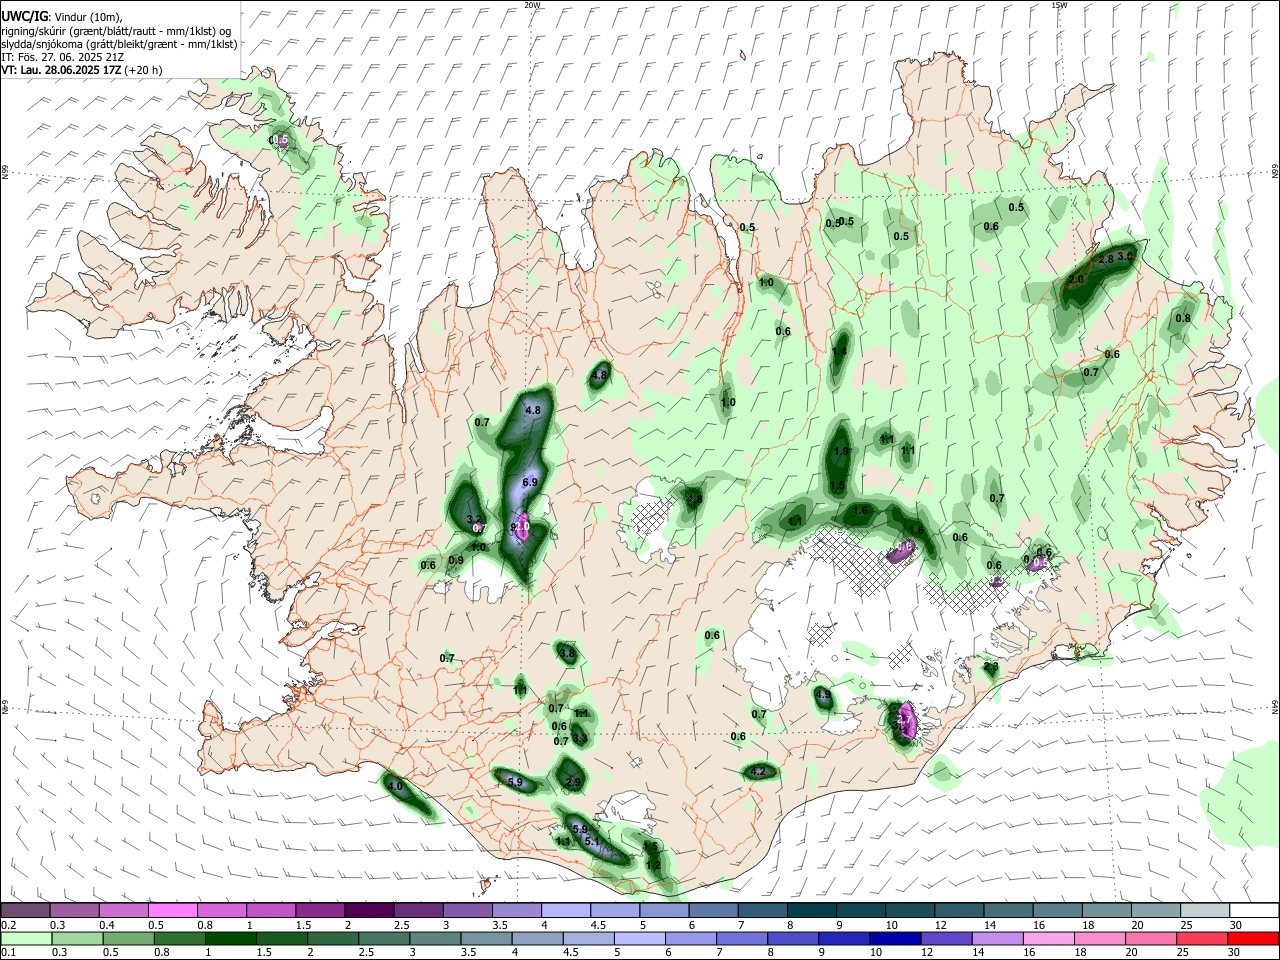Click the '15W' longitude label at the top
1280x960 pixels.
(x=1059, y=5)
